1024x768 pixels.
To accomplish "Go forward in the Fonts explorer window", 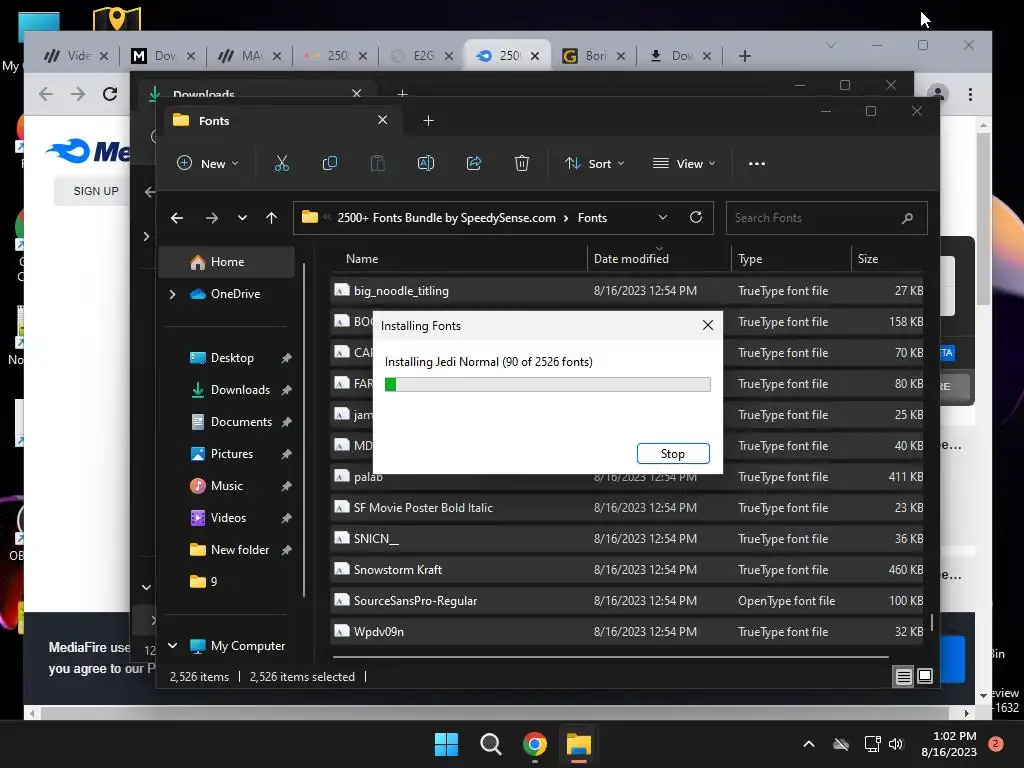I will click(x=212, y=218).
